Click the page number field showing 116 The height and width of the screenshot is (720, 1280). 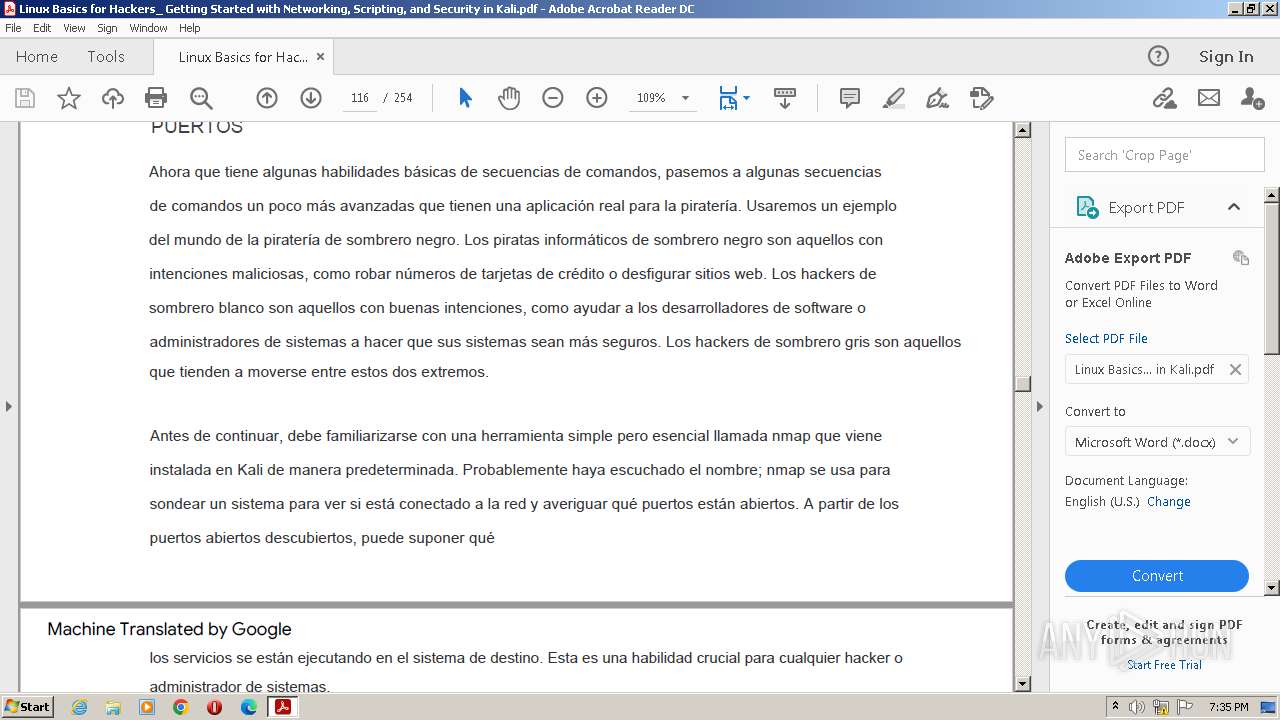point(360,98)
